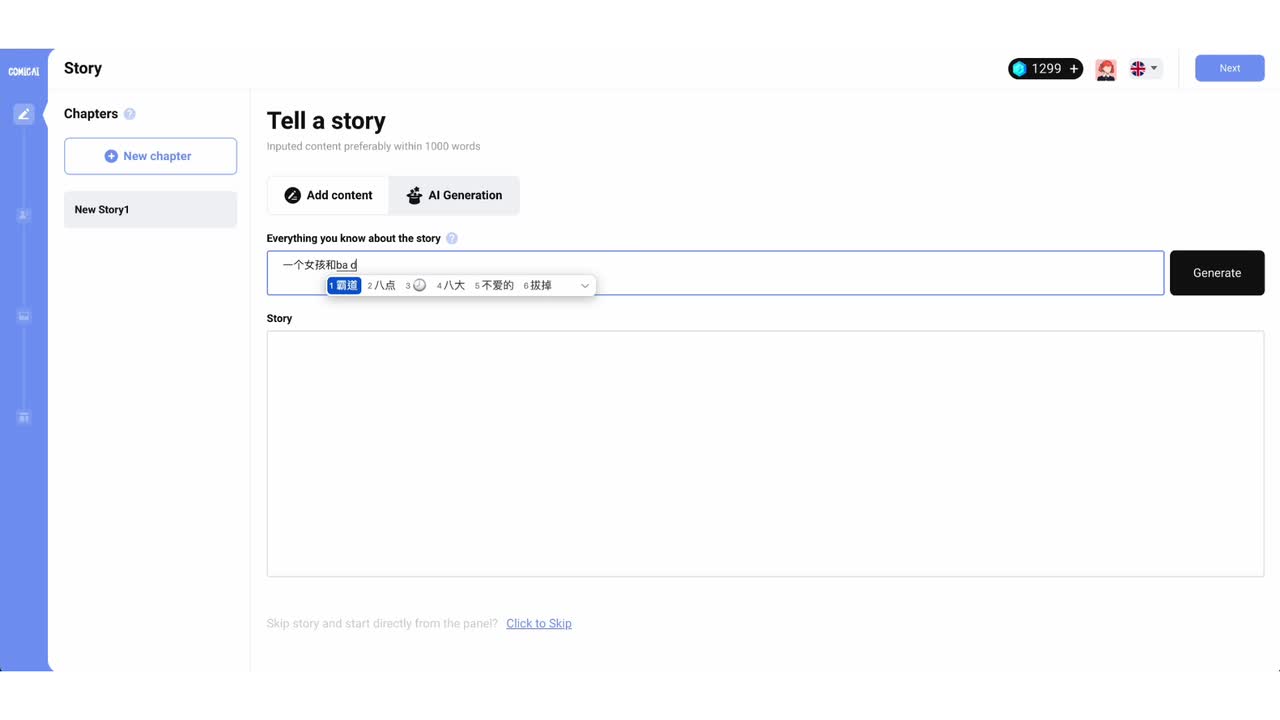Expand the IME candidate list arrow
1280x720 pixels.
tap(585, 286)
